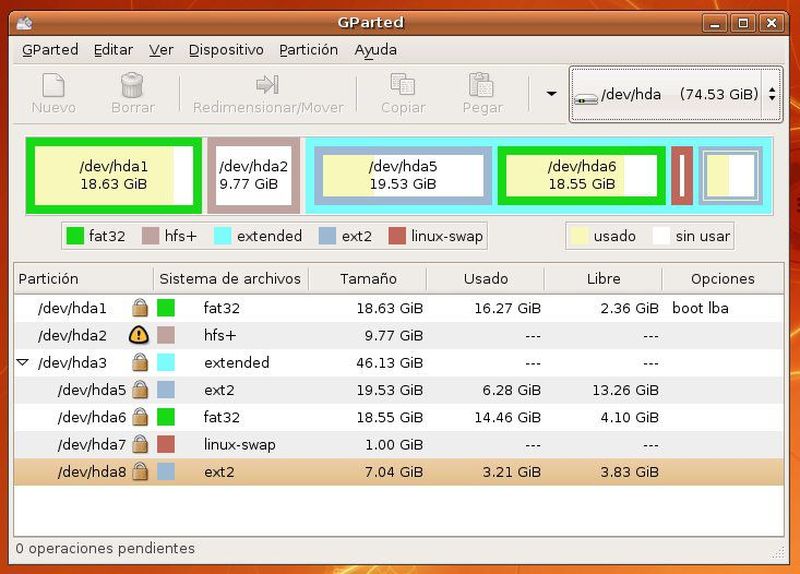
Task: Click the Sistema de archivos column header
Action: click(x=230, y=279)
